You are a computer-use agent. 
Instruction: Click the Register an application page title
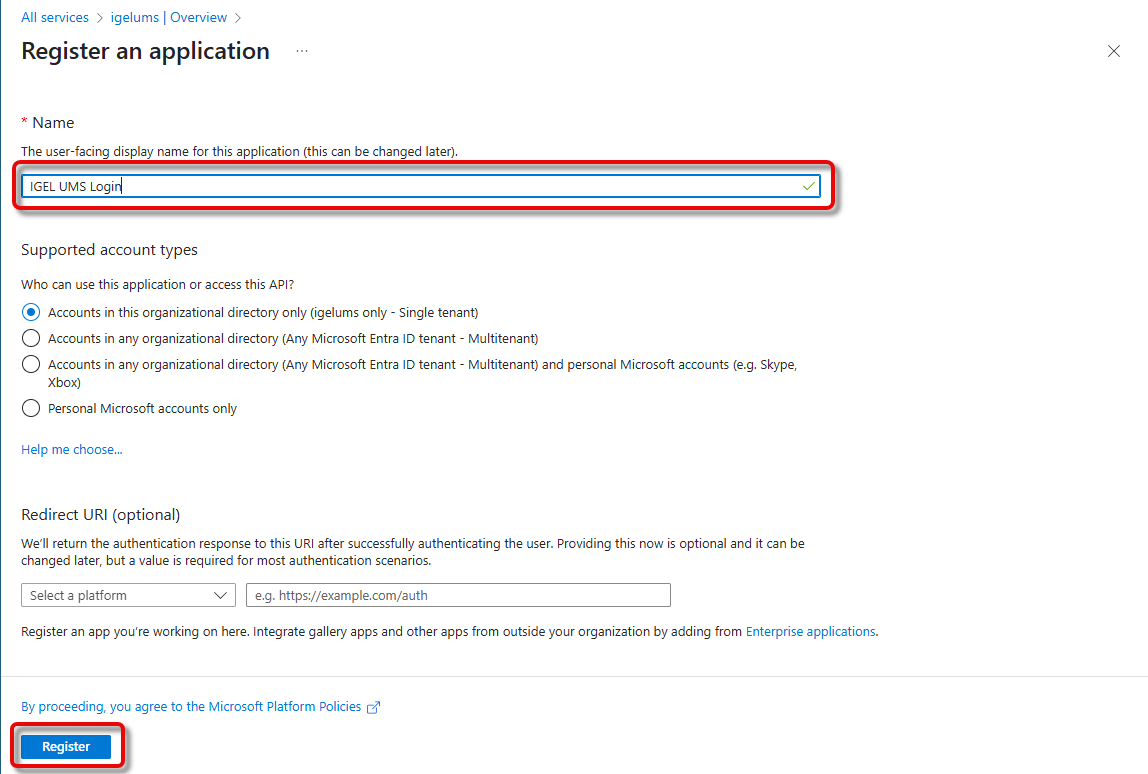coord(146,51)
